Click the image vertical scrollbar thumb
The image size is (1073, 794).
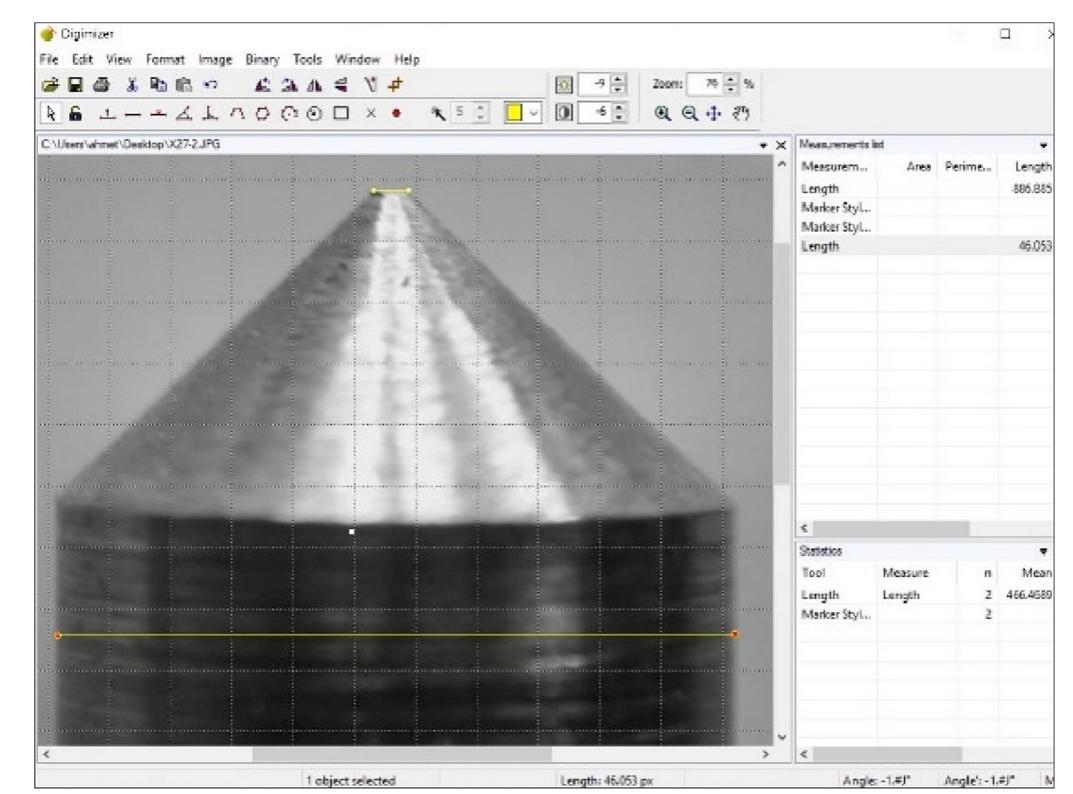tap(782, 363)
